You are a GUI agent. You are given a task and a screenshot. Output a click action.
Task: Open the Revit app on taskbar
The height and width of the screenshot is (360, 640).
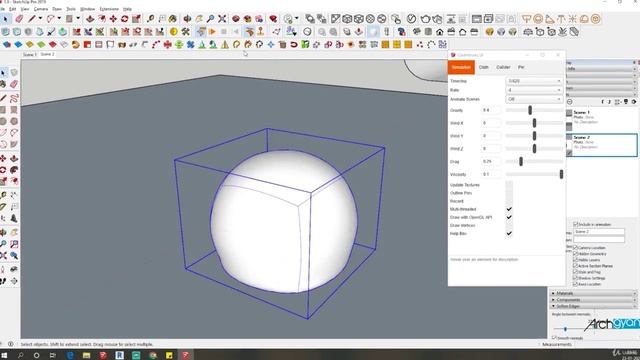click(x=119, y=355)
